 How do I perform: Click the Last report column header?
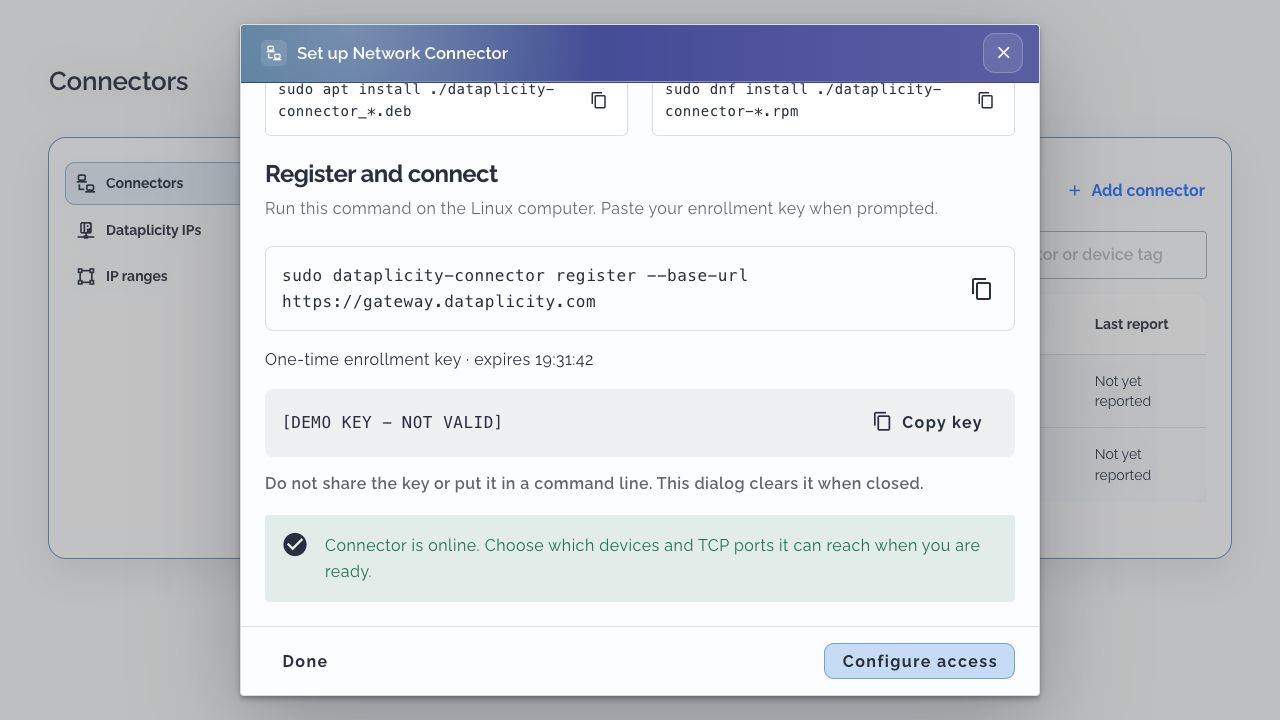1131,324
